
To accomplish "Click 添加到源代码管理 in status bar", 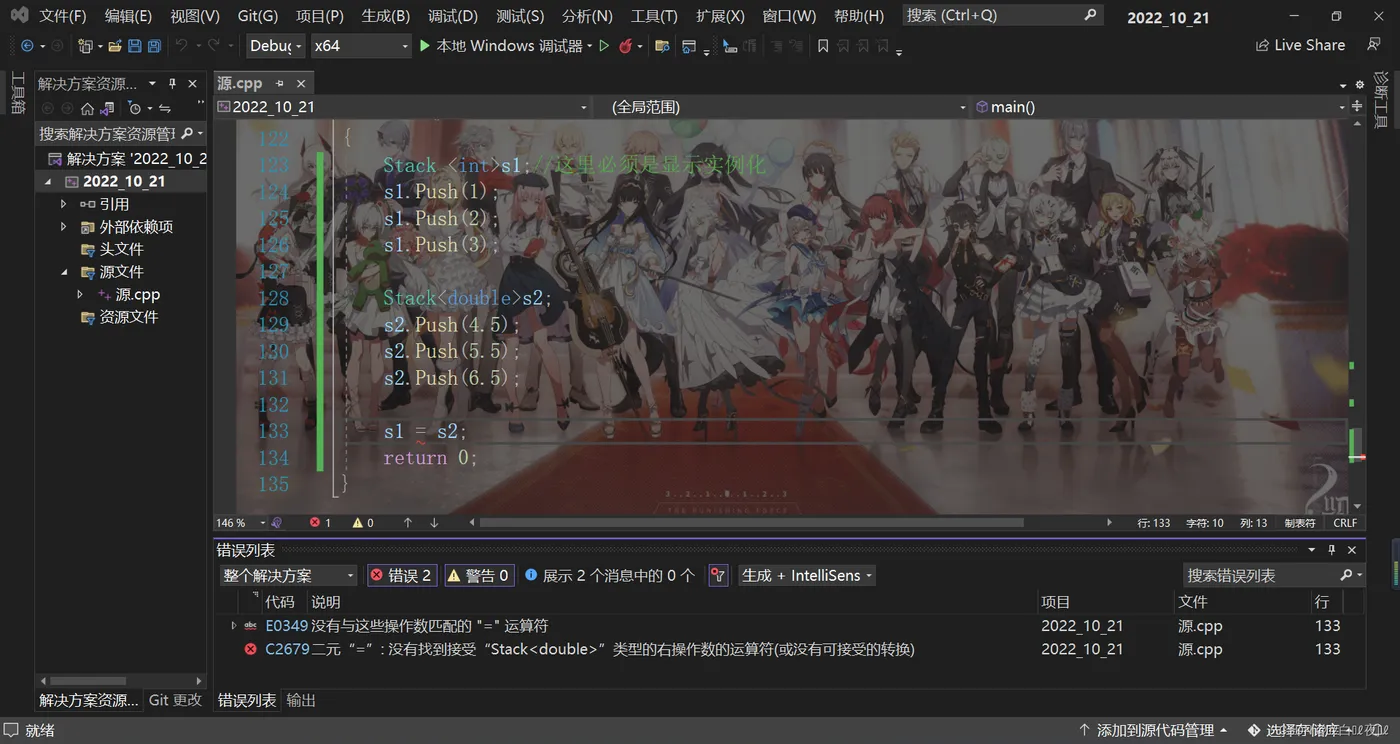I will click(1153, 731).
